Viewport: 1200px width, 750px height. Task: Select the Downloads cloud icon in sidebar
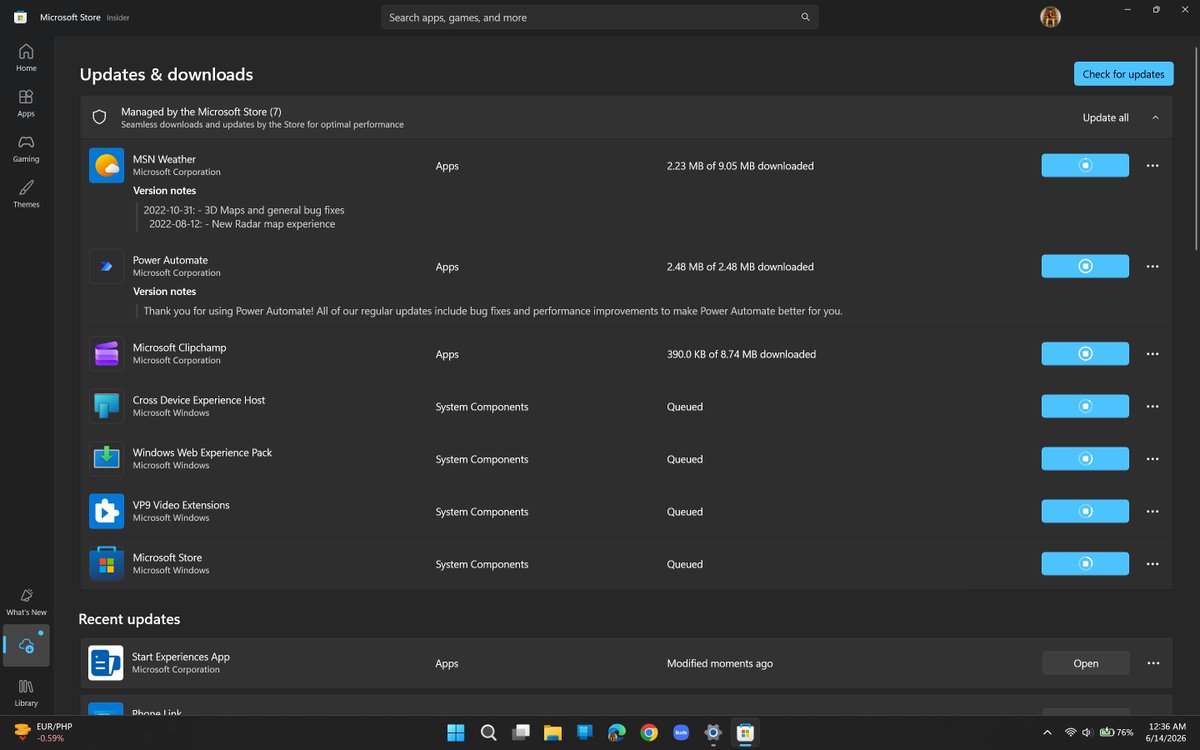(x=26, y=646)
